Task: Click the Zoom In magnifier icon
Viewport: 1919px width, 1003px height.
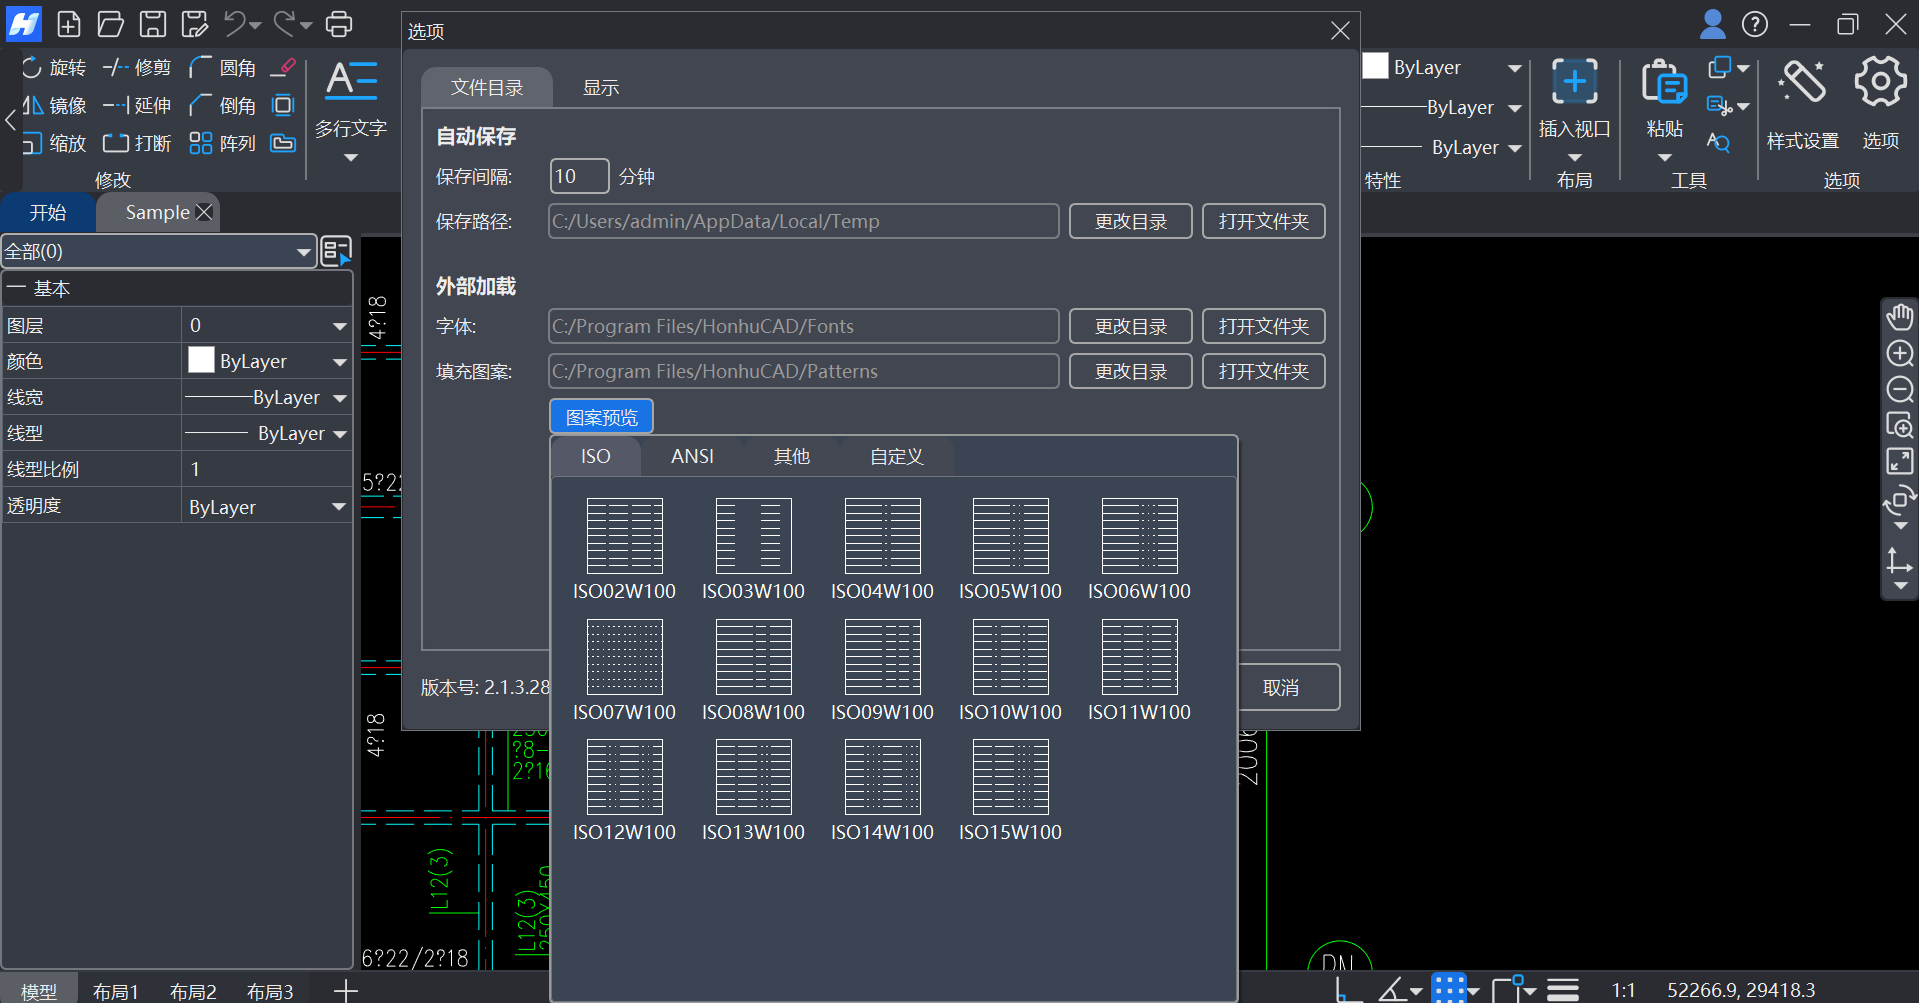Action: (x=1899, y=354)
